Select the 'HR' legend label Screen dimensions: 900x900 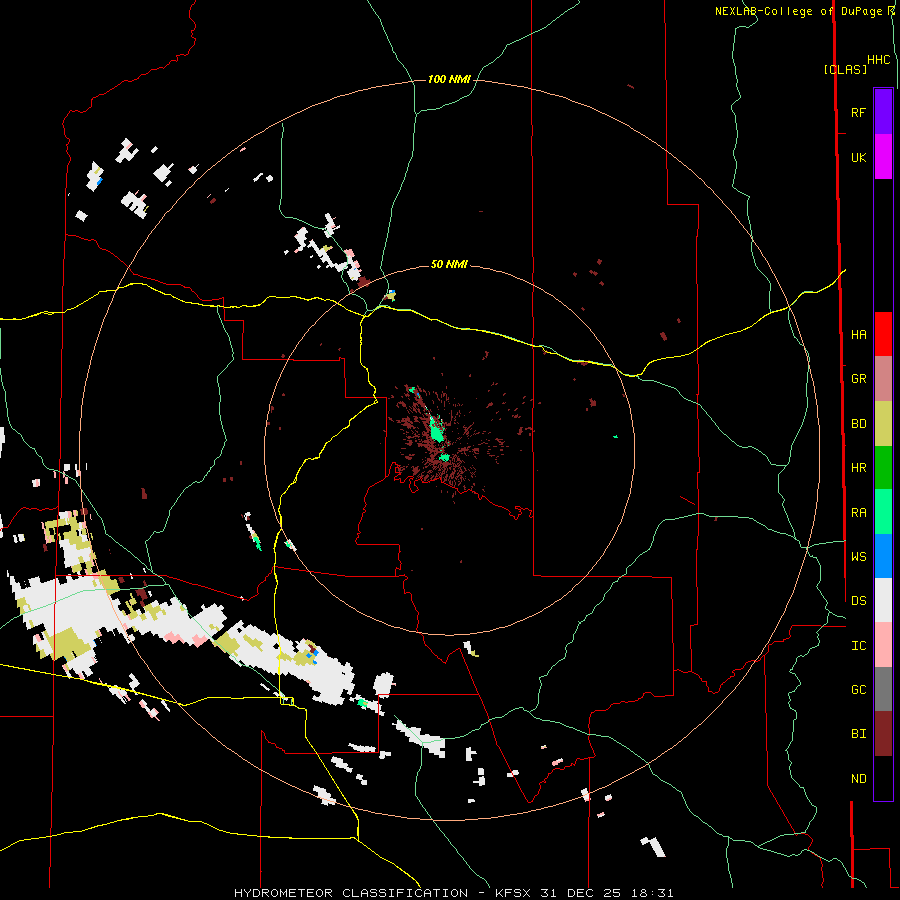pos(858,468)
